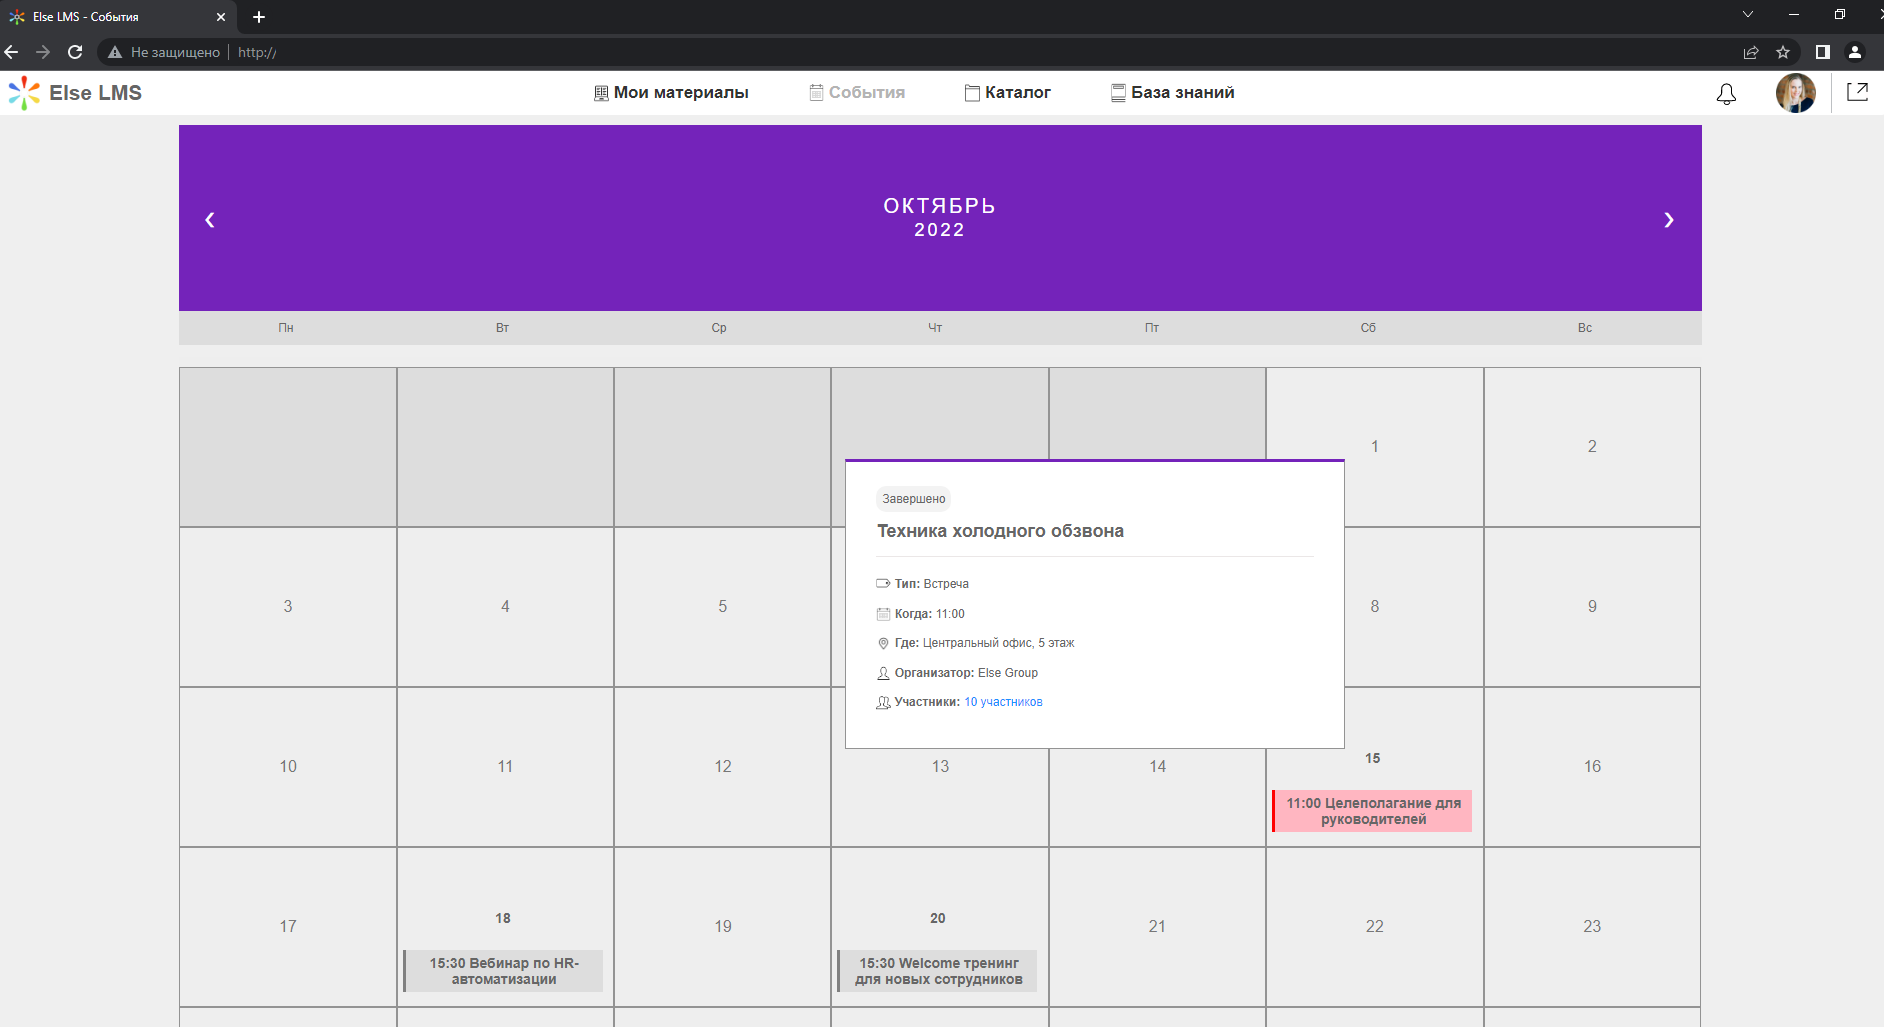Viewport: 1884px width, 1027px height.
Task: Open the Целеполагание для руководителей event
Action: click(x=1373, y=811)
